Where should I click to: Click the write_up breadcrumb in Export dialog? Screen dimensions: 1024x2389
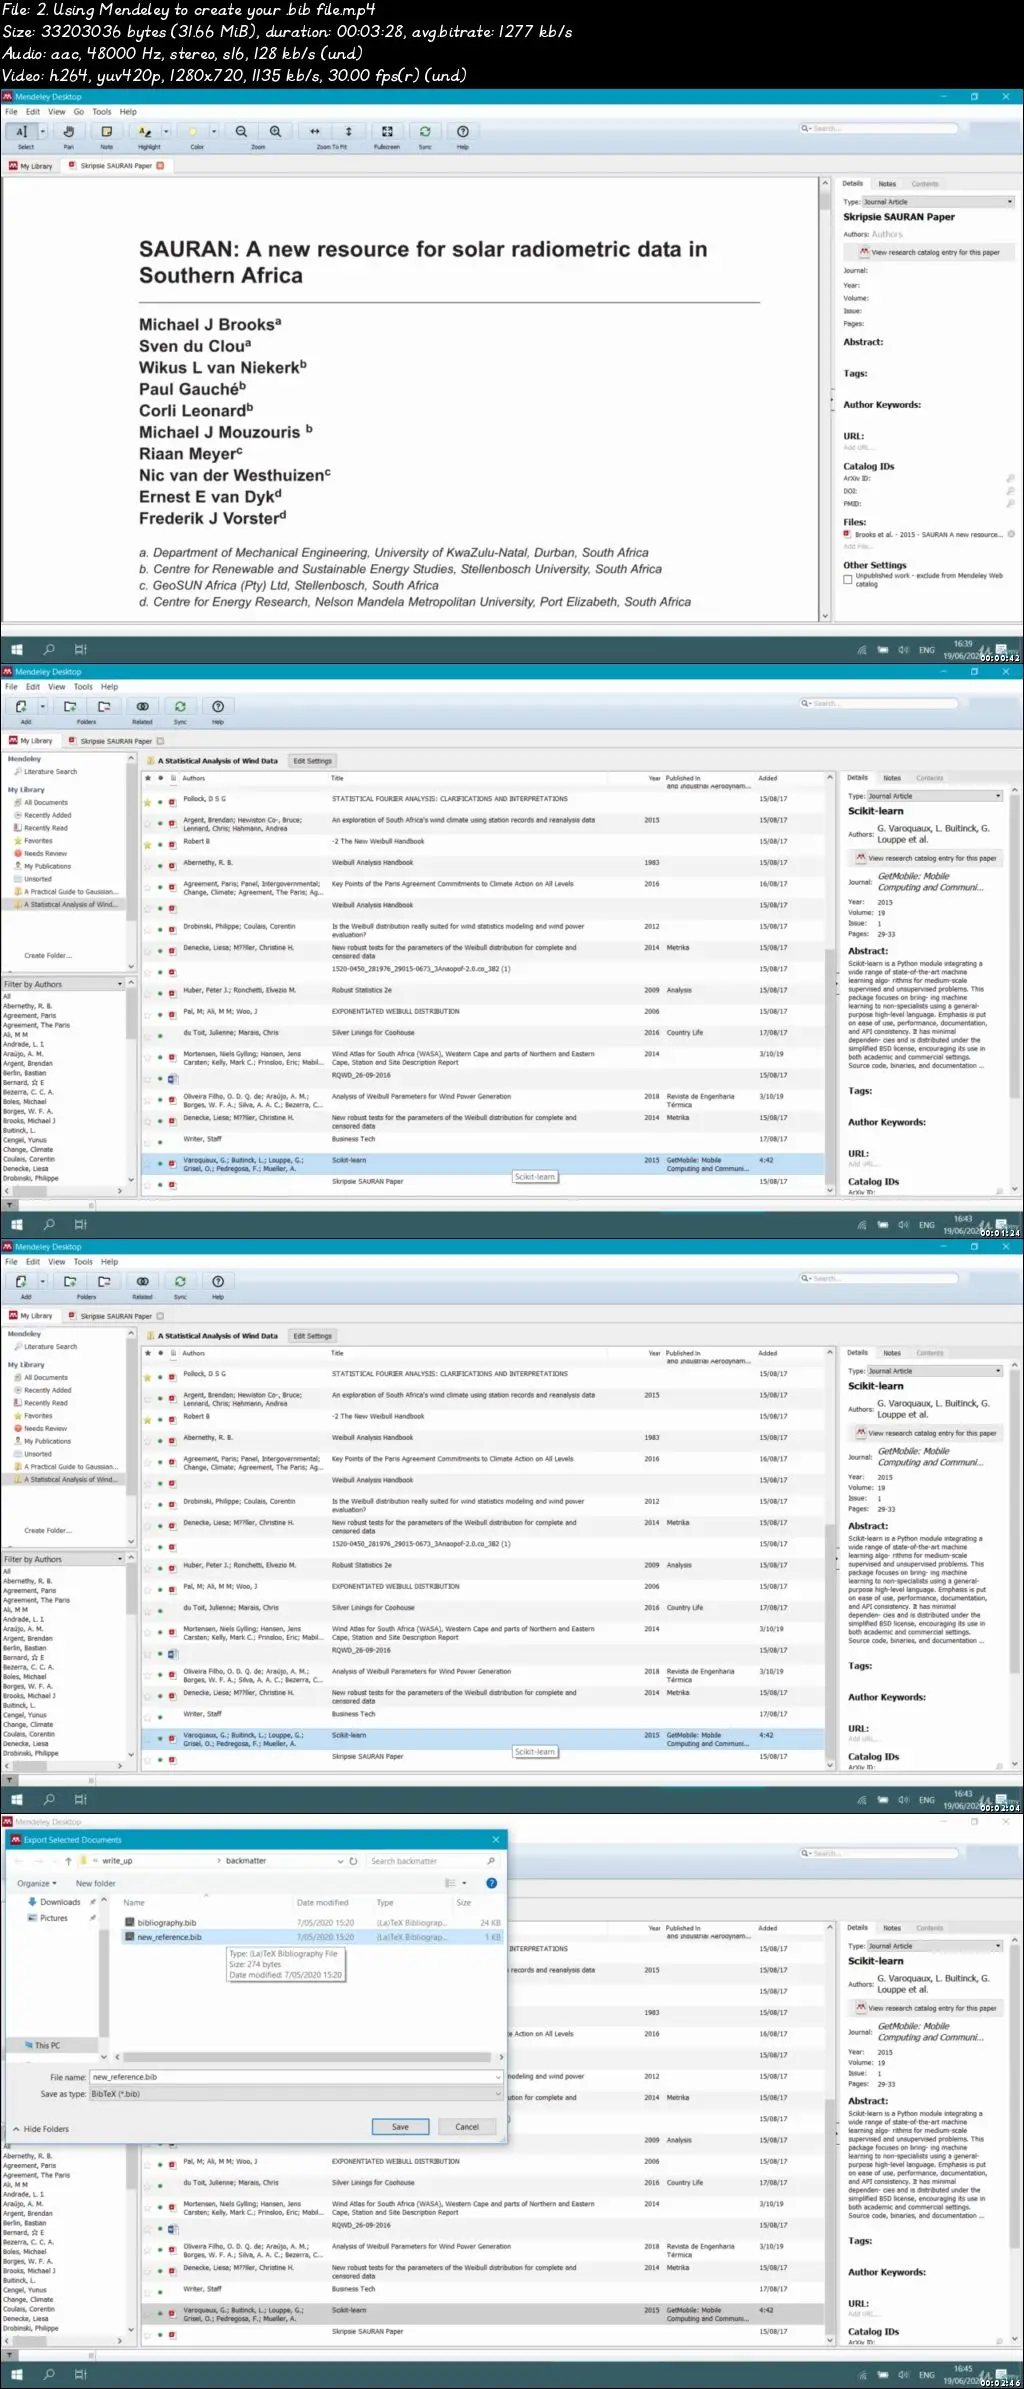[117, 1861]
